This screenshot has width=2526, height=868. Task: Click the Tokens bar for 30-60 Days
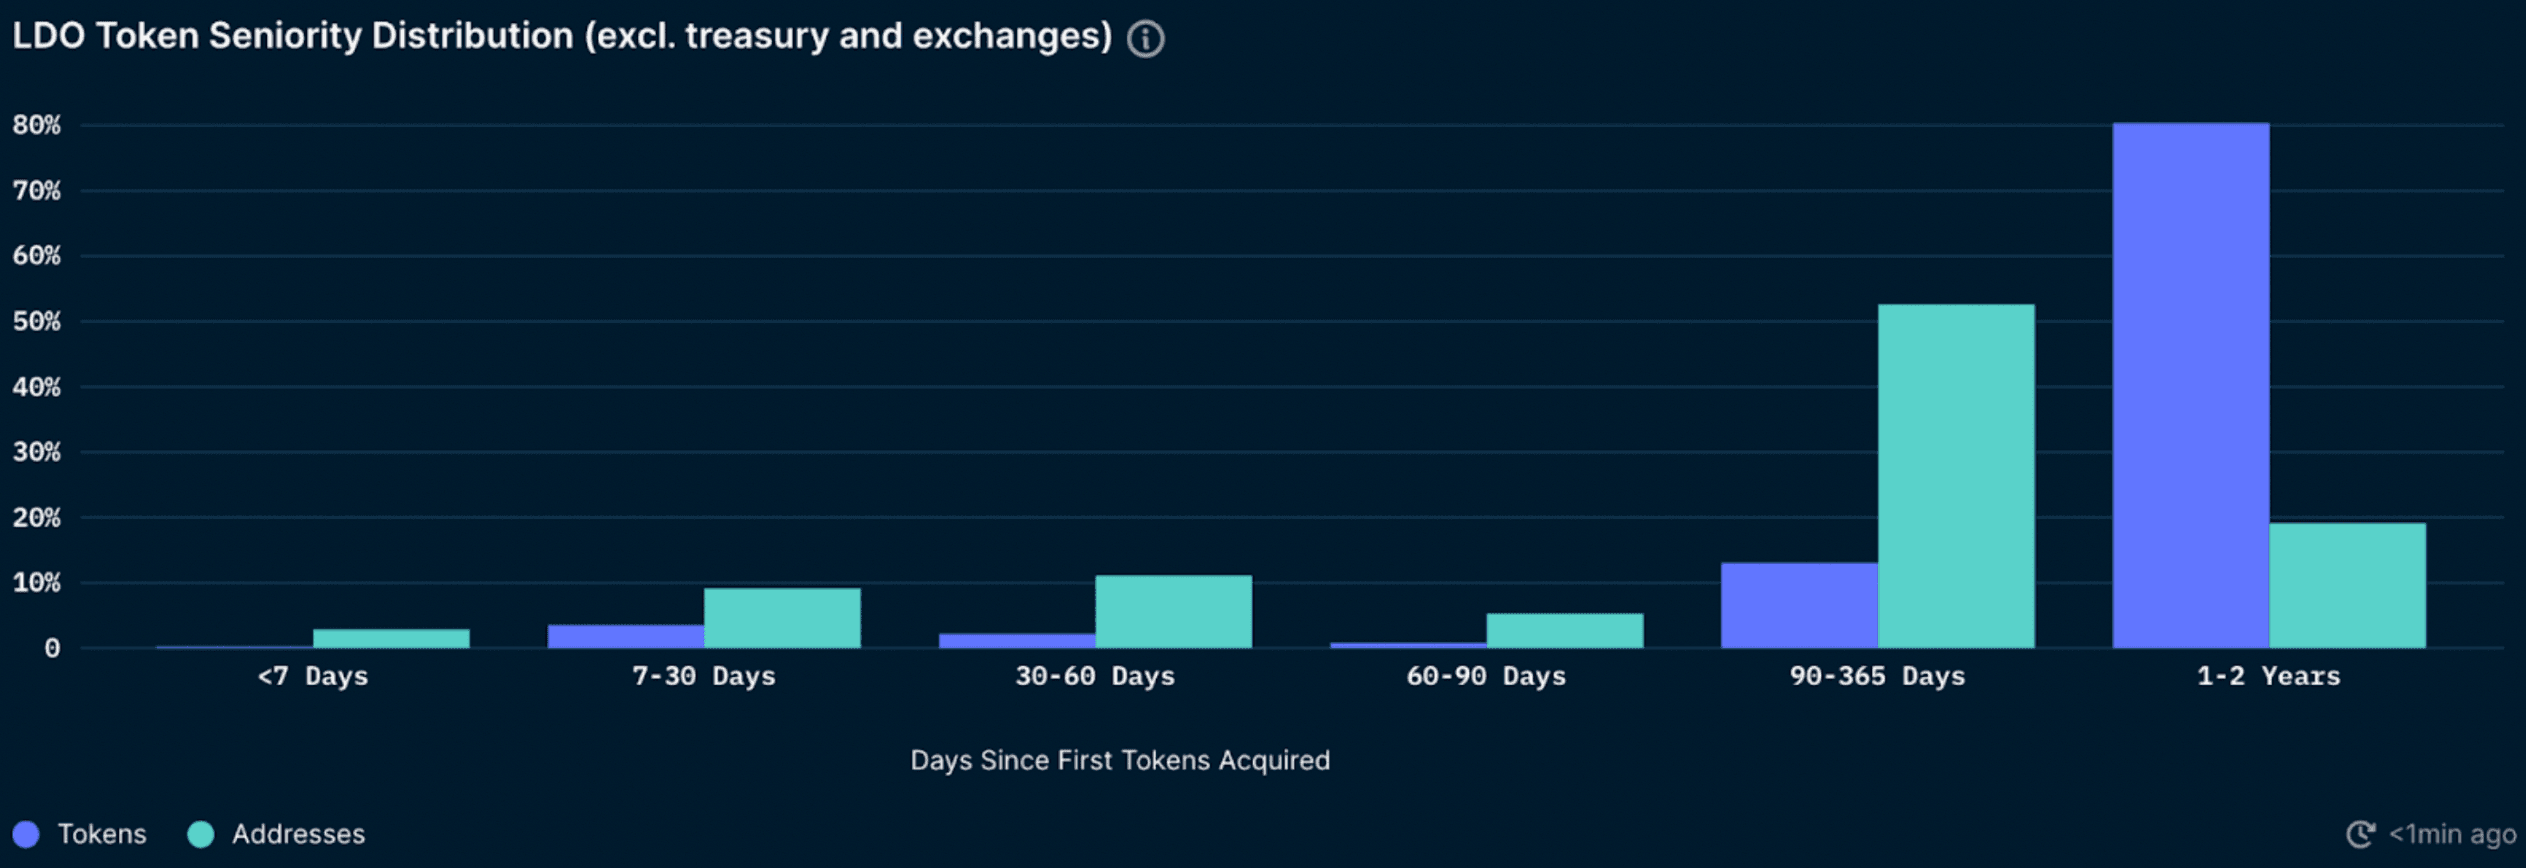(1016, 640)
